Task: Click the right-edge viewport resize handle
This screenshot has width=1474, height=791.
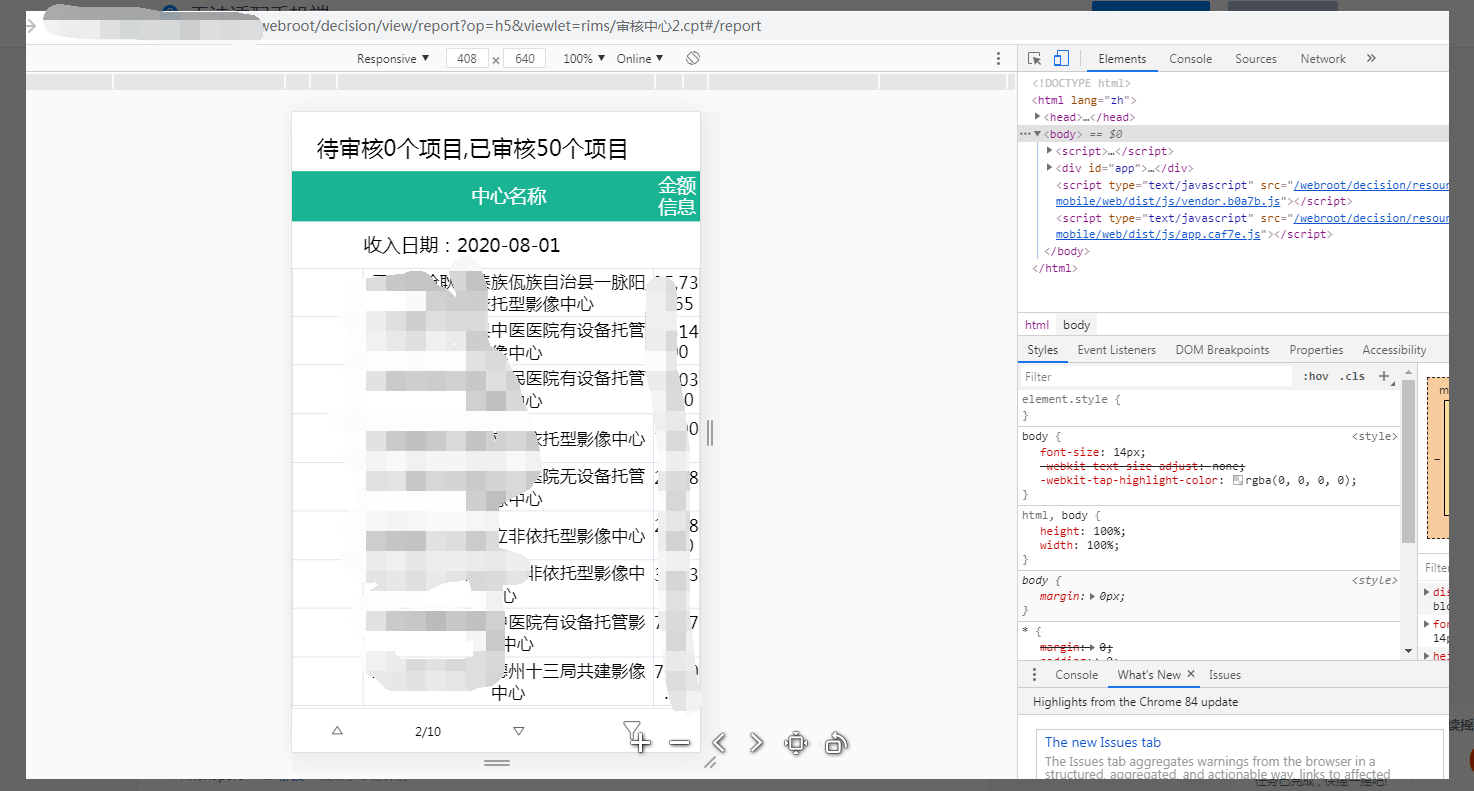Action: [x=710, y=433]
